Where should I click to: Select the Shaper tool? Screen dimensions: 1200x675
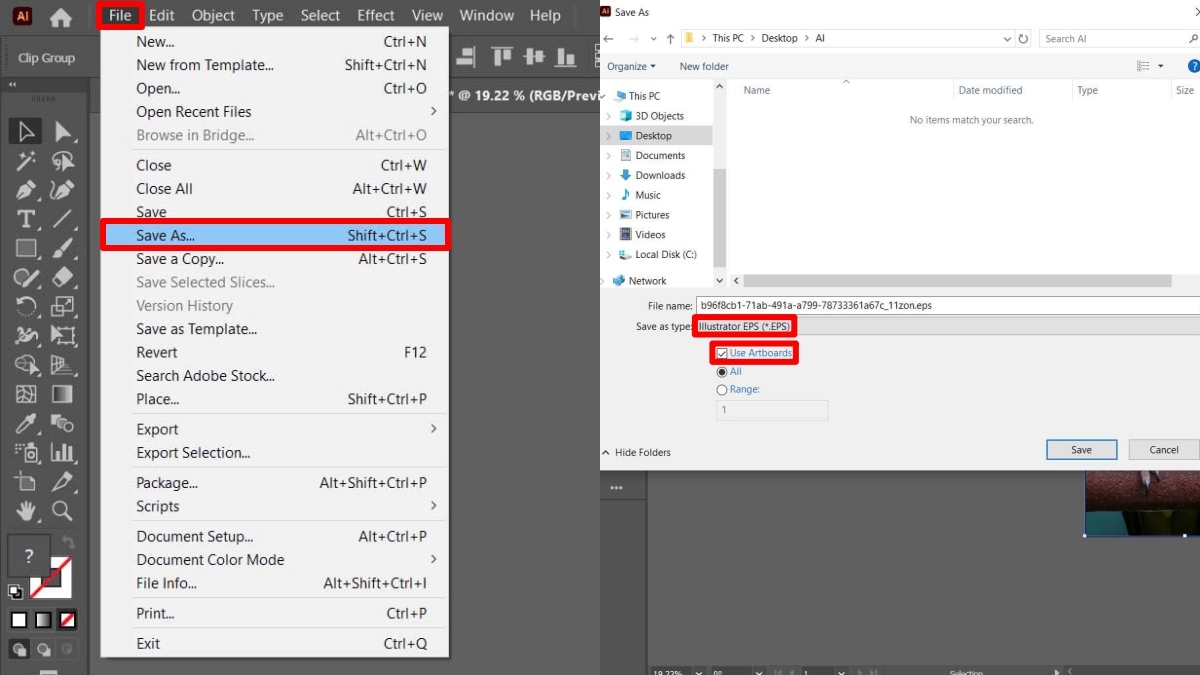[x=26, y=277]
